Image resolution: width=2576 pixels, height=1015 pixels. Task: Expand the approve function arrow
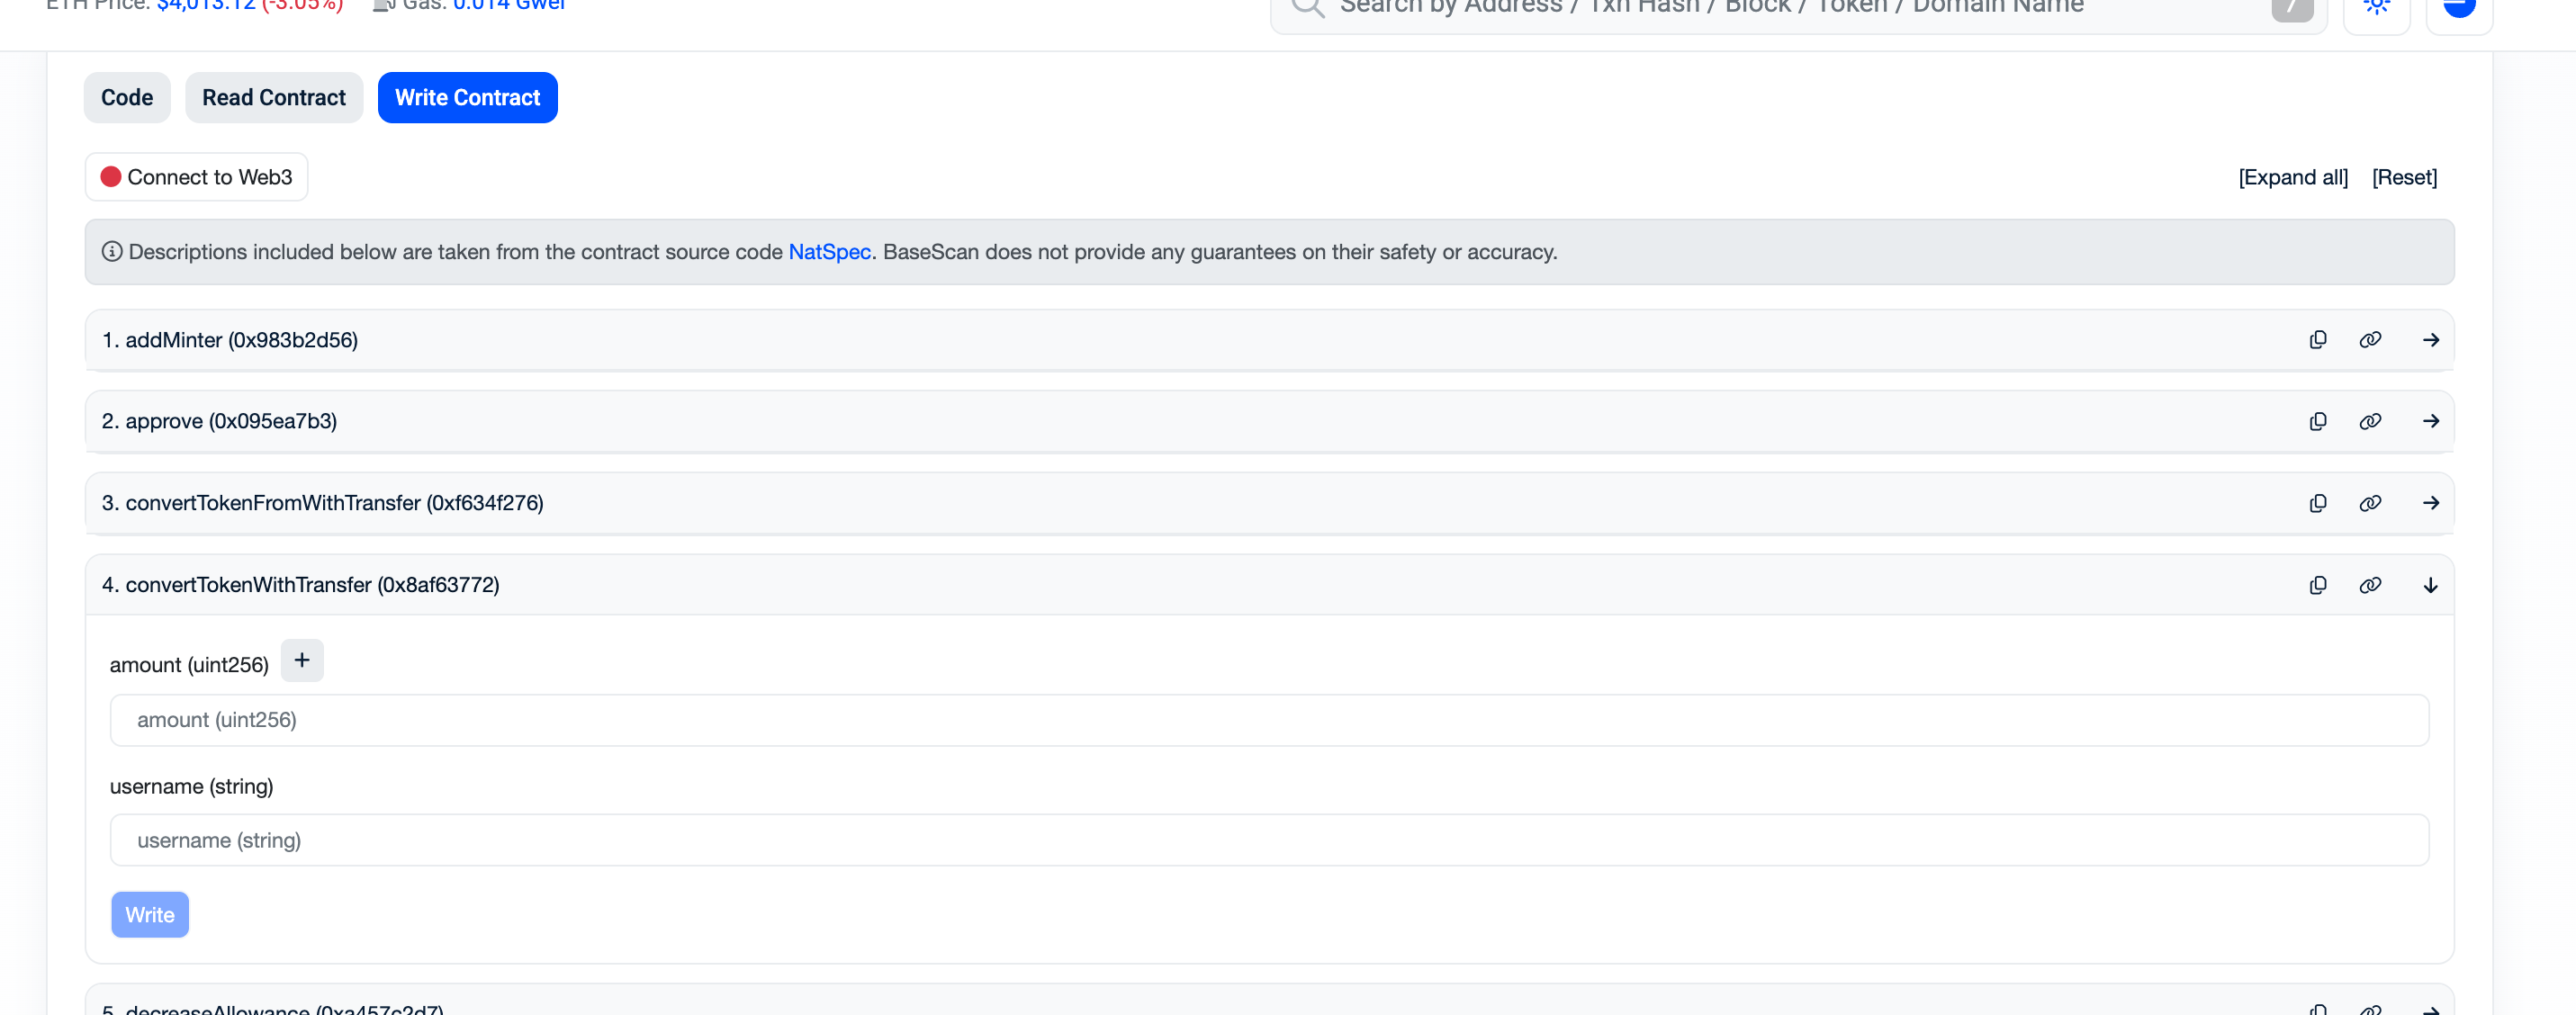[2430, 421]
